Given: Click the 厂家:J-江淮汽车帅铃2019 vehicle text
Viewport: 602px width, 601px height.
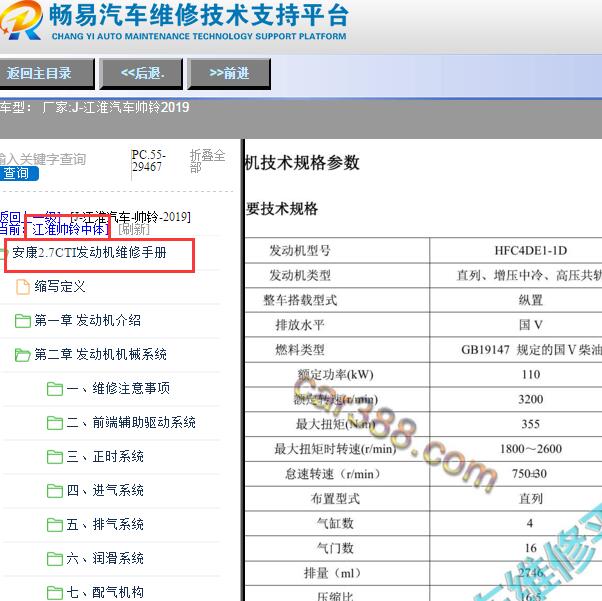Looking at the screenshot, I should tap(116, 107).
